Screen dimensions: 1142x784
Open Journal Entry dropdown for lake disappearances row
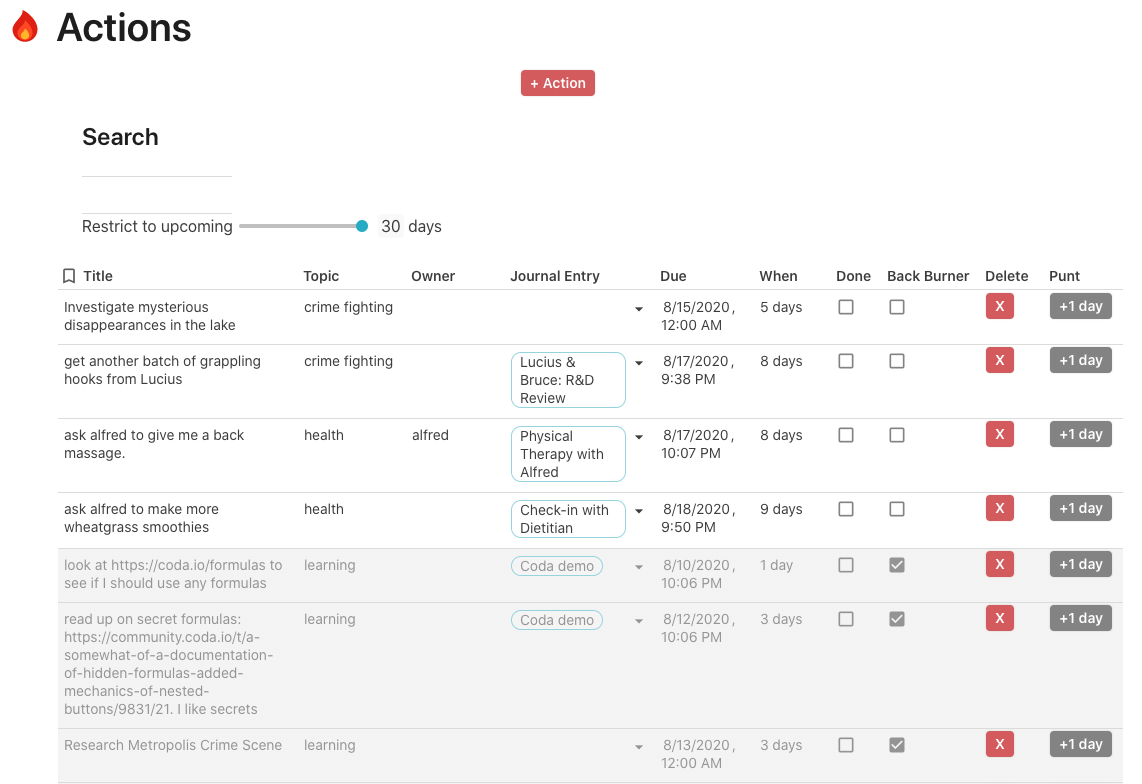point(639,309)
